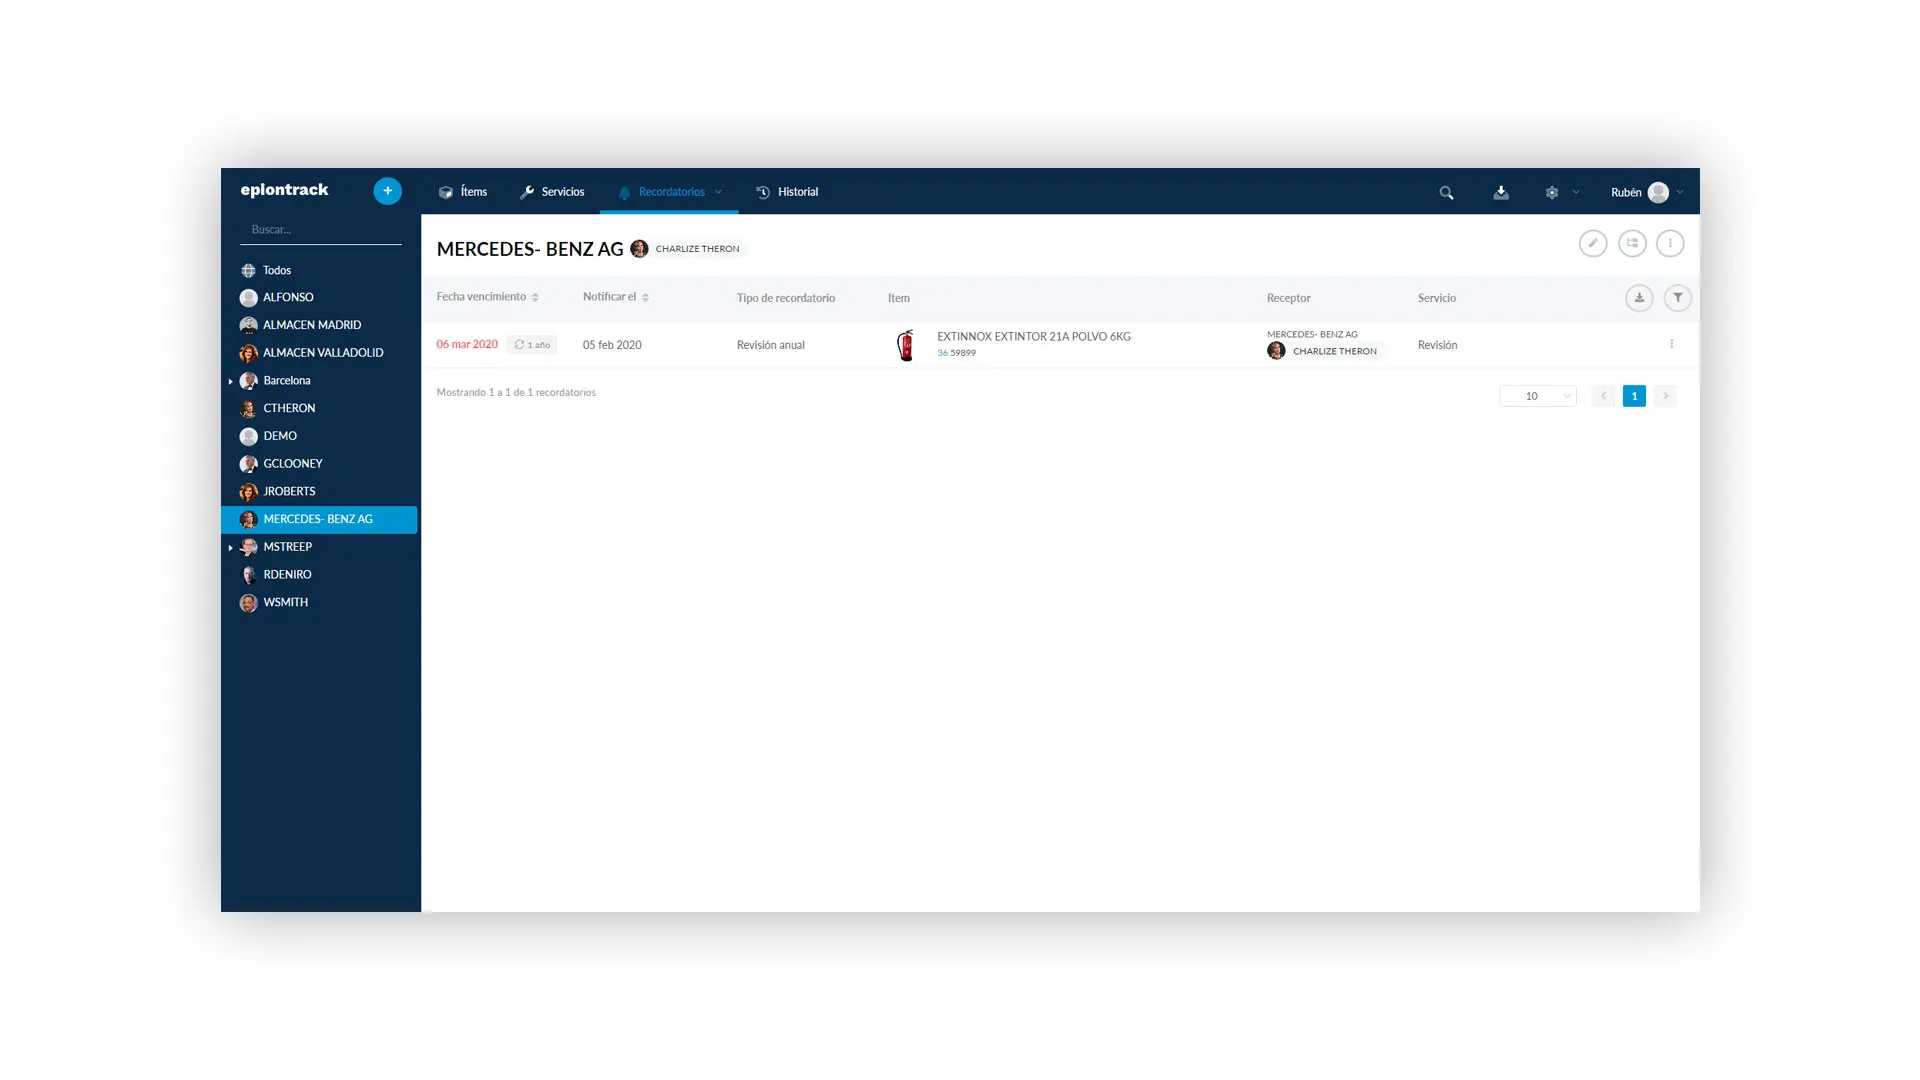Expand the settings gear dropdown arrow

[x=1576, y=192]
